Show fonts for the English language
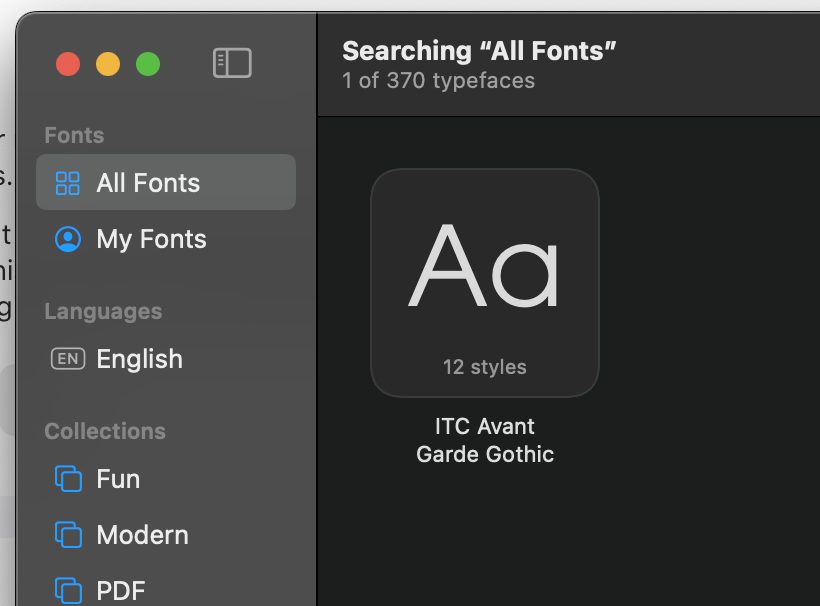820x606 pixels. click(139, 359)
